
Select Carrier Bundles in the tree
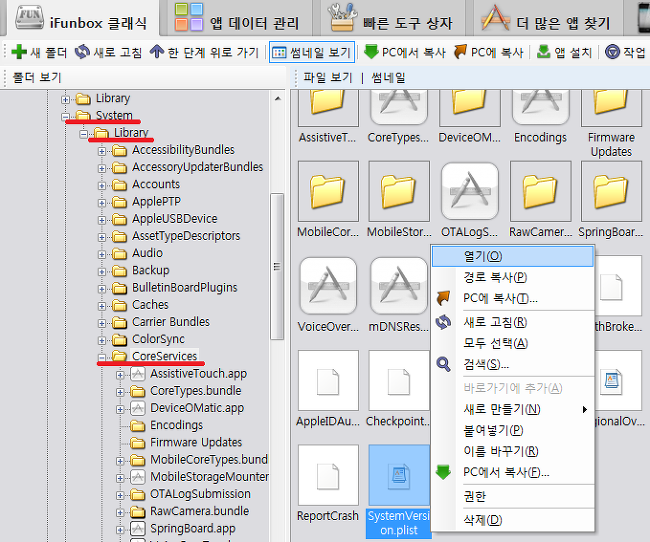[171, 322]
